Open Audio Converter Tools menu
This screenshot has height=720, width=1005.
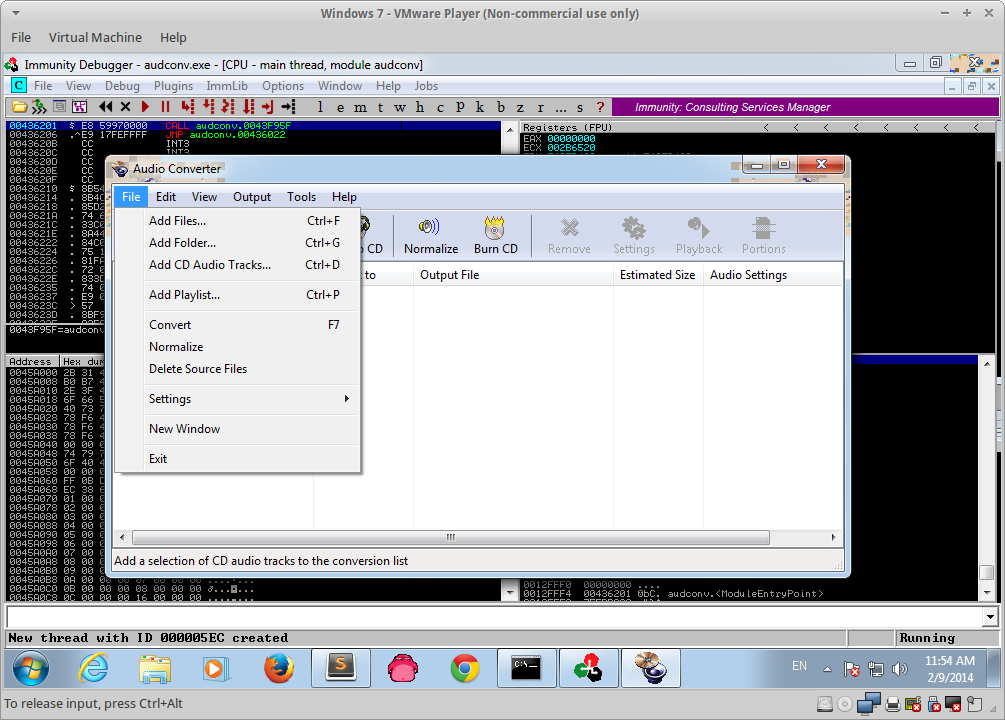click(x=301, y=197)
